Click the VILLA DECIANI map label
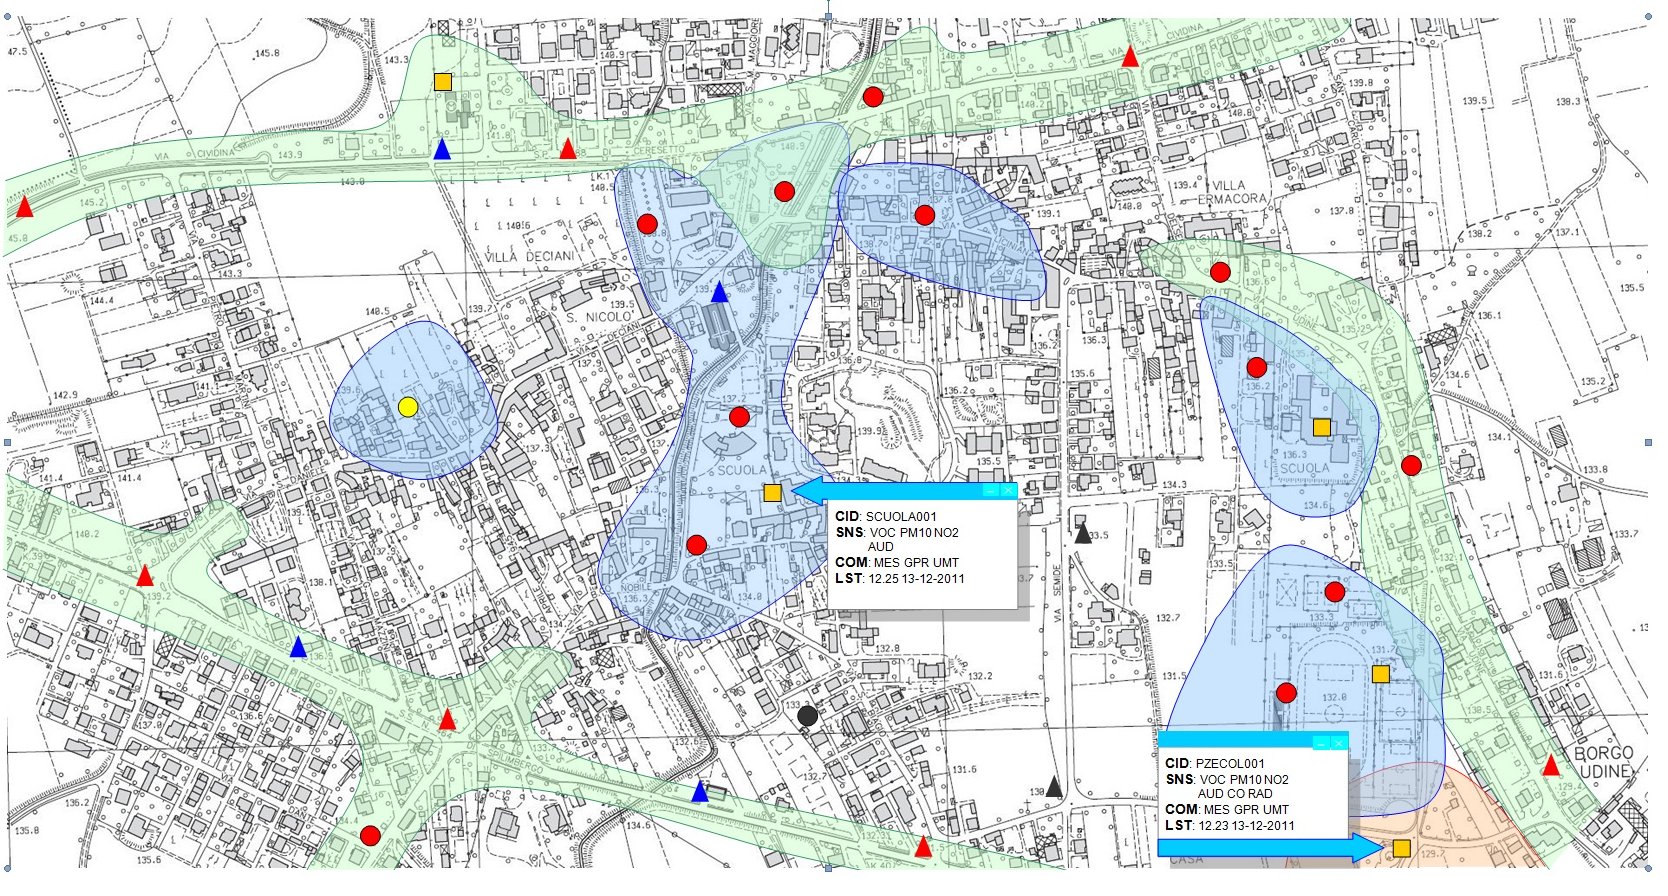 coord(530,256)
